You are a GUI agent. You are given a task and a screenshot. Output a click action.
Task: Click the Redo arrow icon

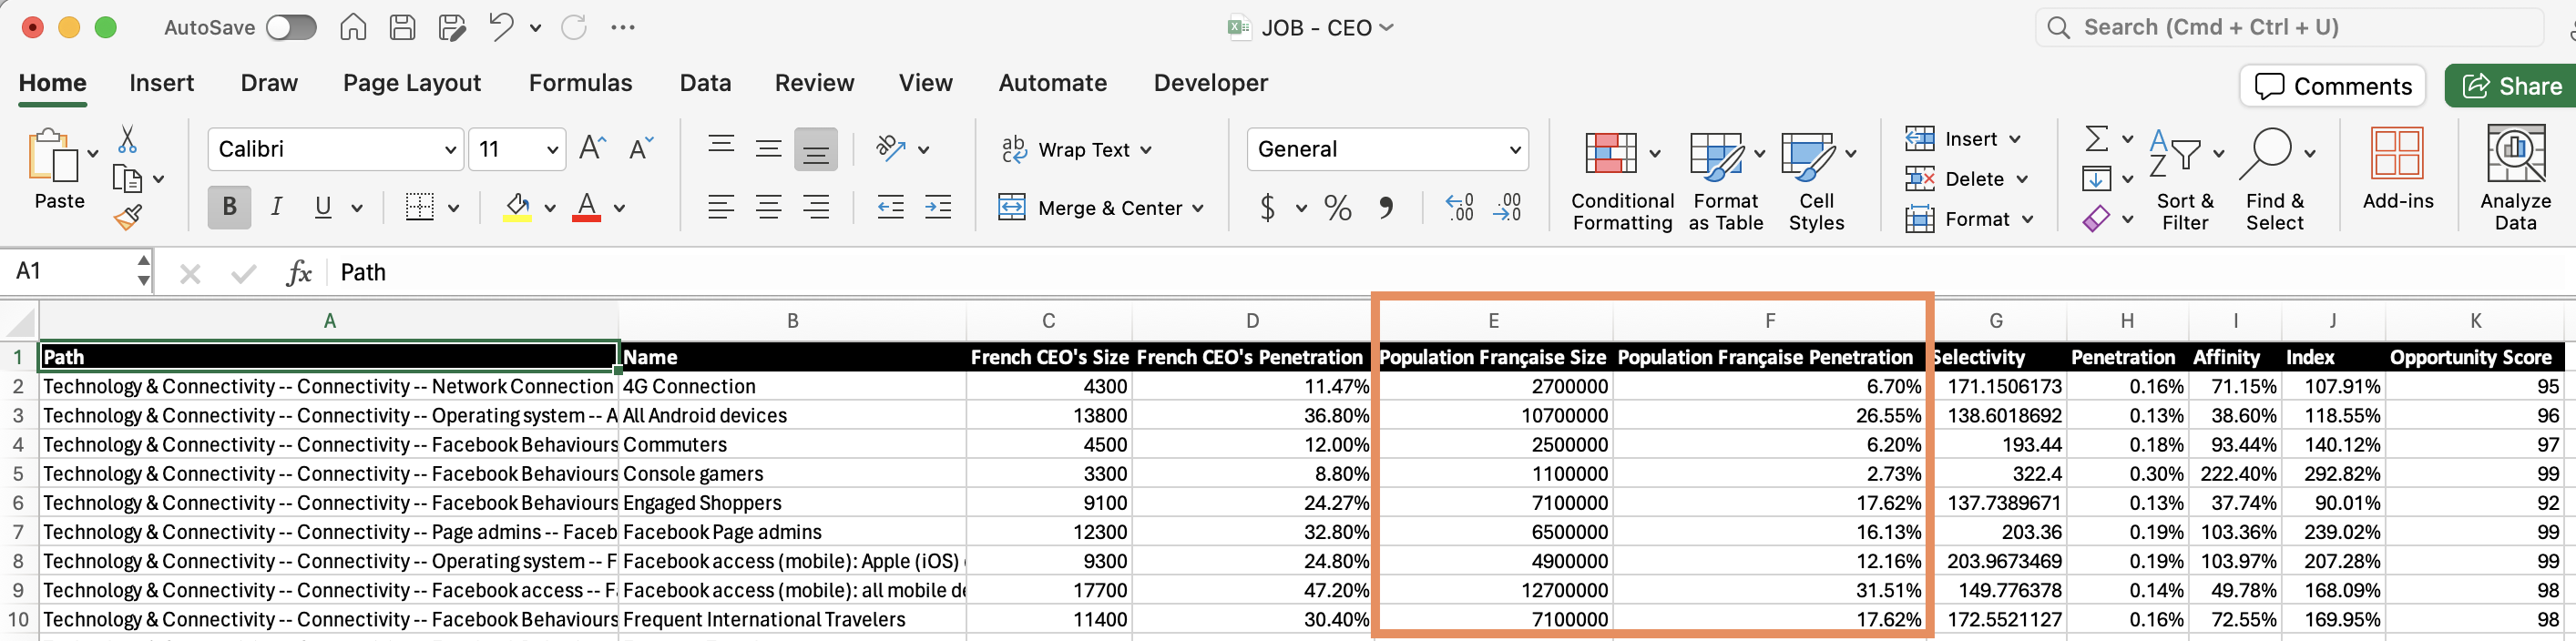574,27
